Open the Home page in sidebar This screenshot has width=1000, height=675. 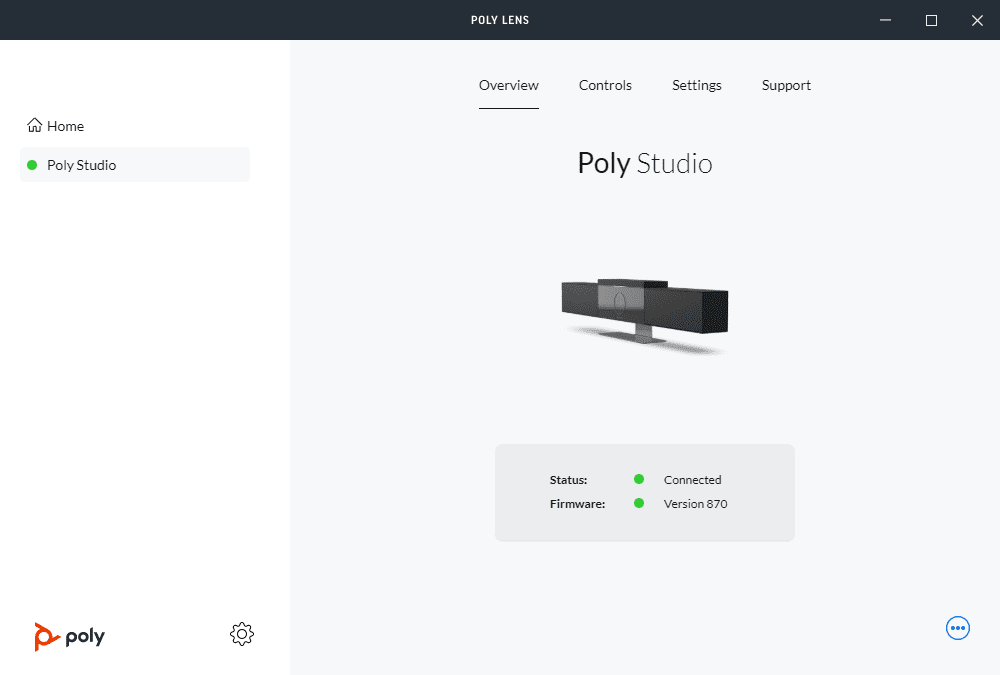click(55, 126)
